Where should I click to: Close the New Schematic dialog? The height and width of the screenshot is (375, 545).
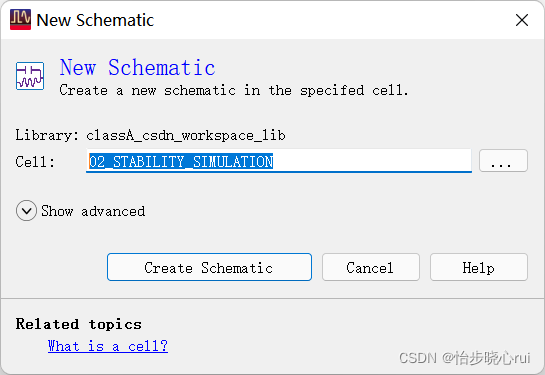point(522,20)
